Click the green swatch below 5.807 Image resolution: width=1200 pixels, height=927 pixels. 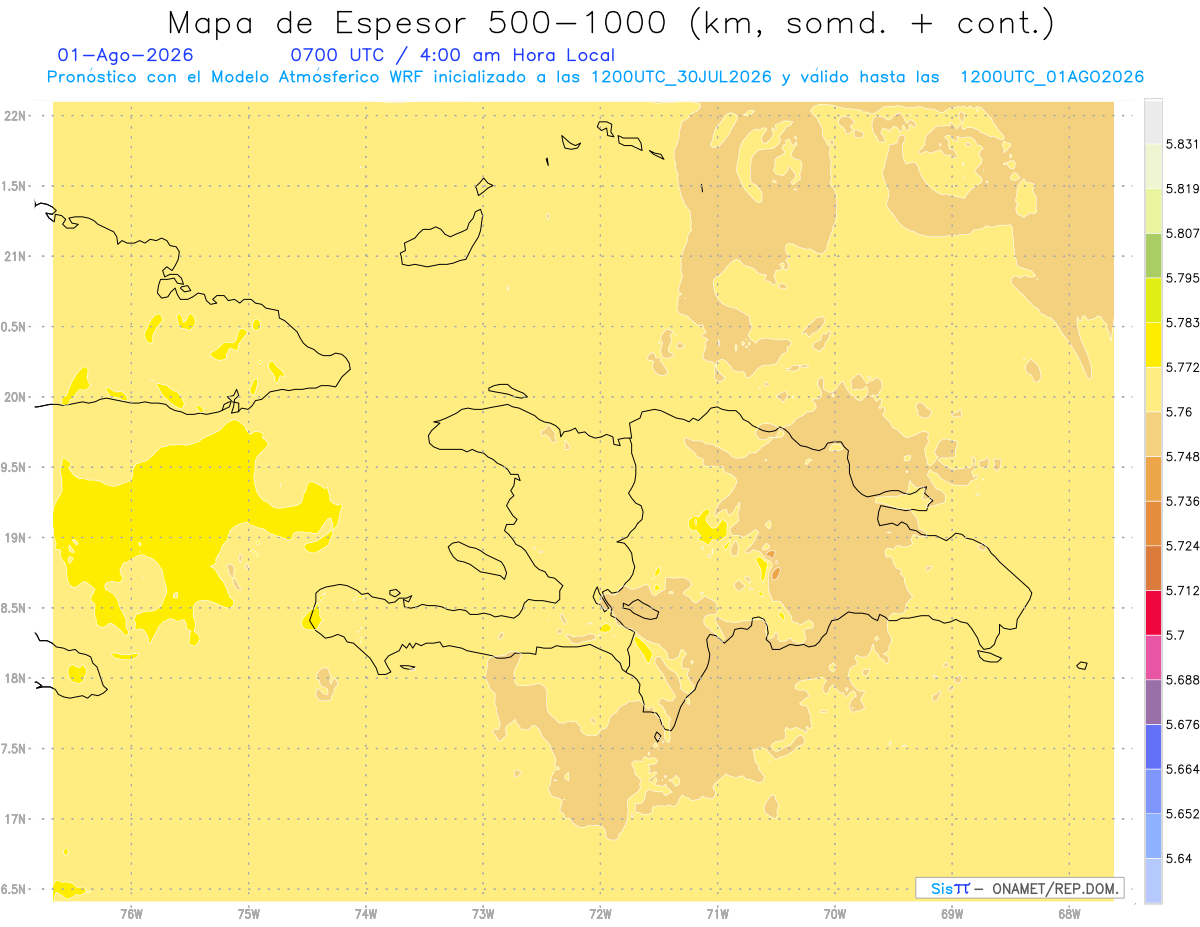(1153, 255)
